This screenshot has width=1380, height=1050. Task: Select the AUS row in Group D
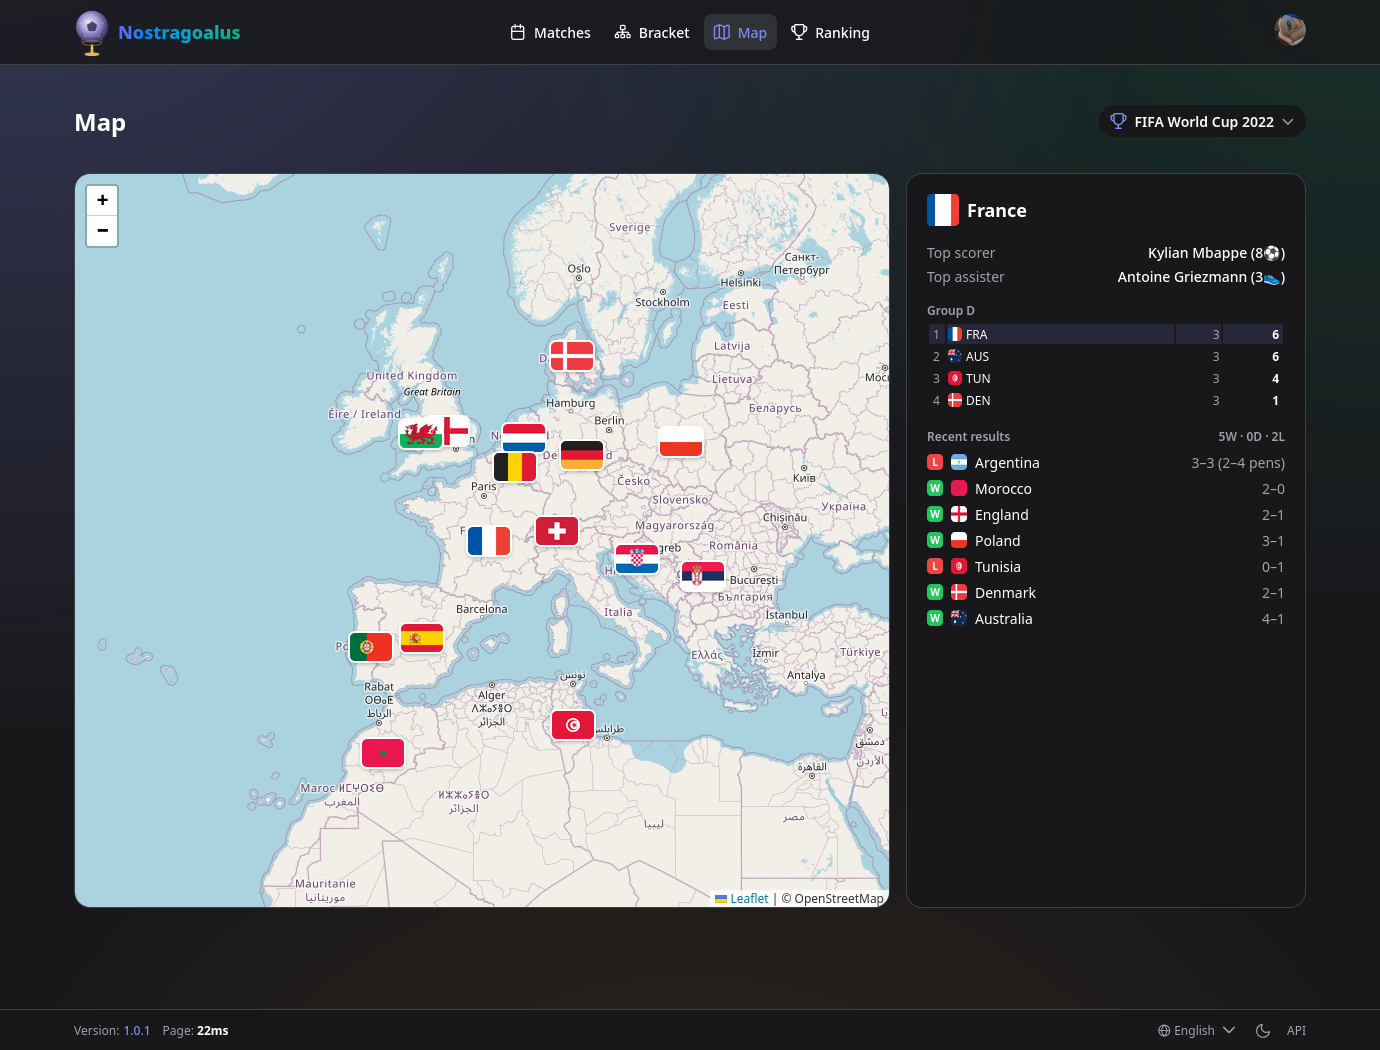pyautogui.click(x=1106, y=357)
